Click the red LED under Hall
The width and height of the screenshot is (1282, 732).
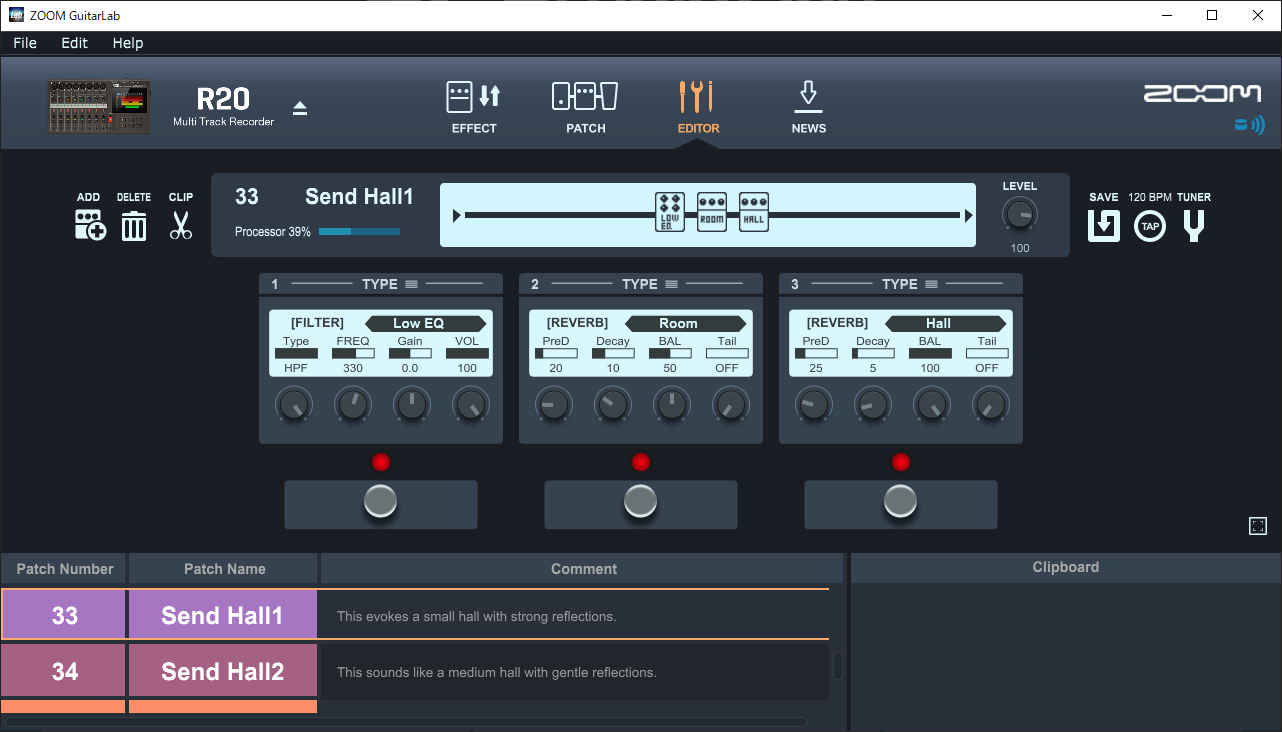[x=901, y=462]
